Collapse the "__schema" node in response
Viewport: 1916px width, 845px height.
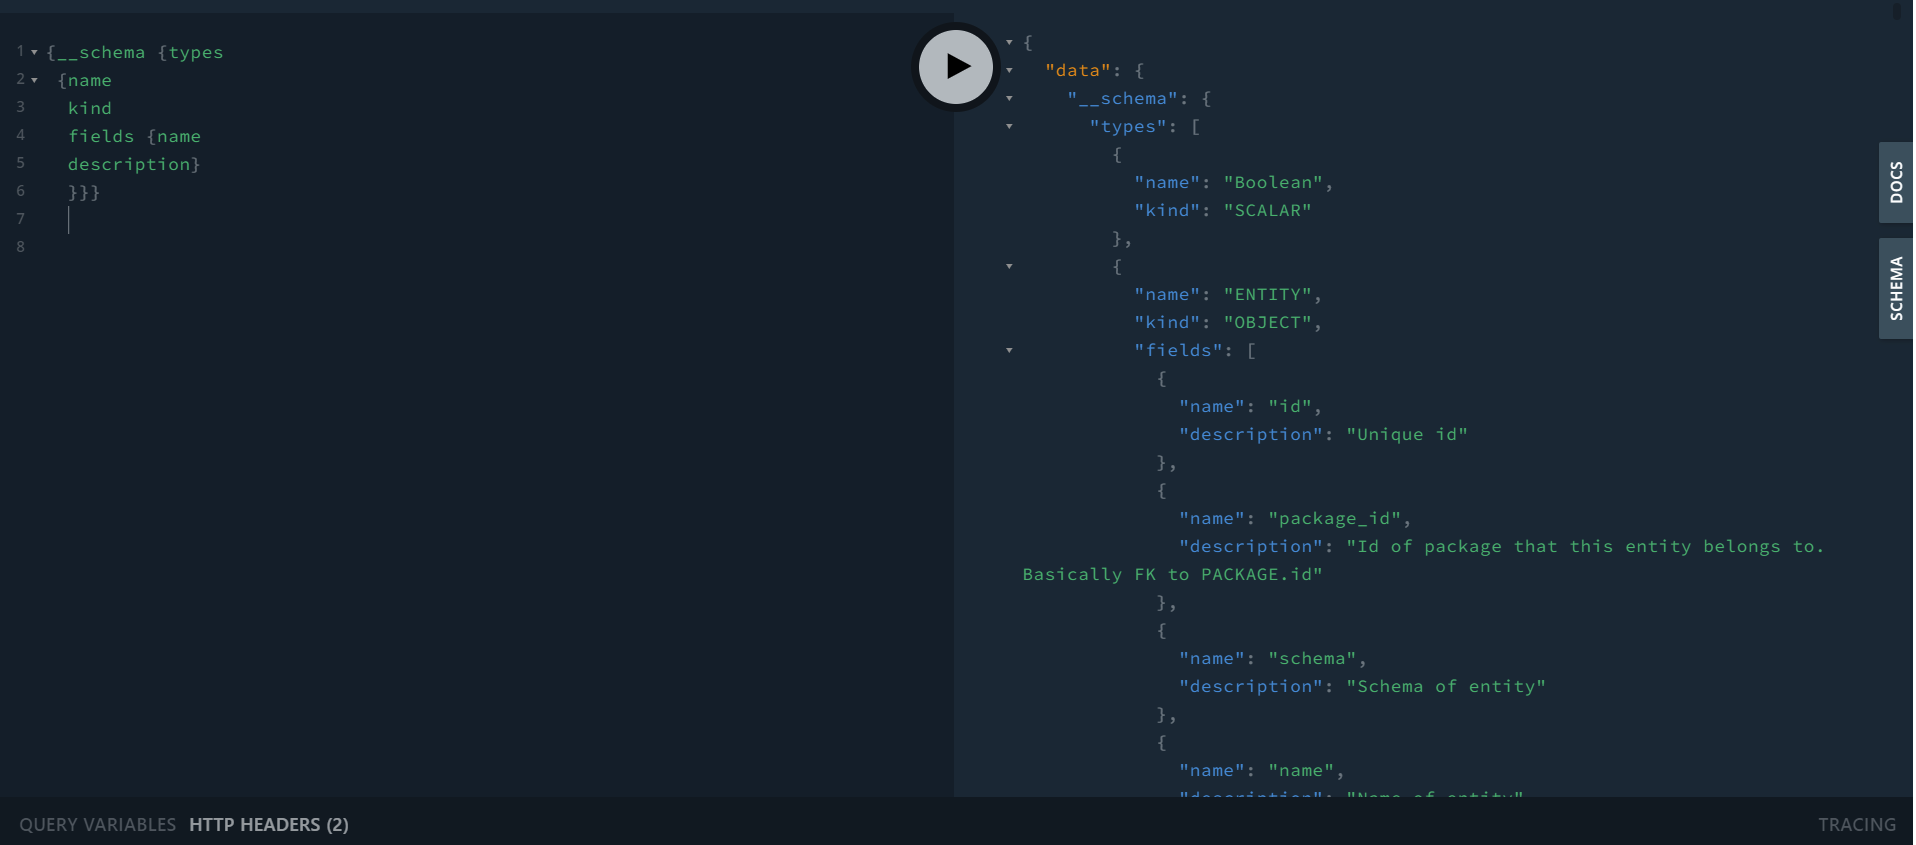pyautogui.click(x=1009, y=99)
